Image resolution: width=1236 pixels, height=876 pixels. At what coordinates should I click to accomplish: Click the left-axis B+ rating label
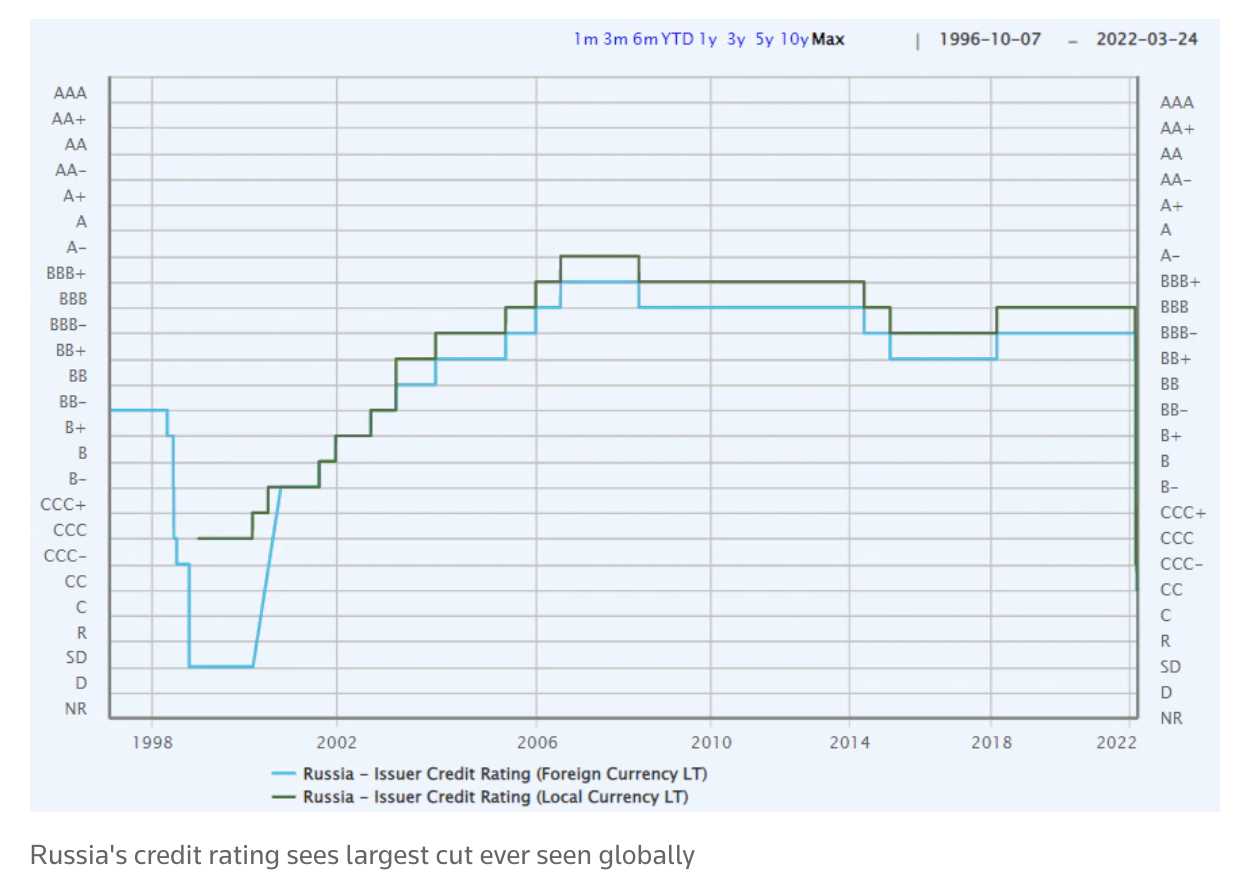[76, 428]
